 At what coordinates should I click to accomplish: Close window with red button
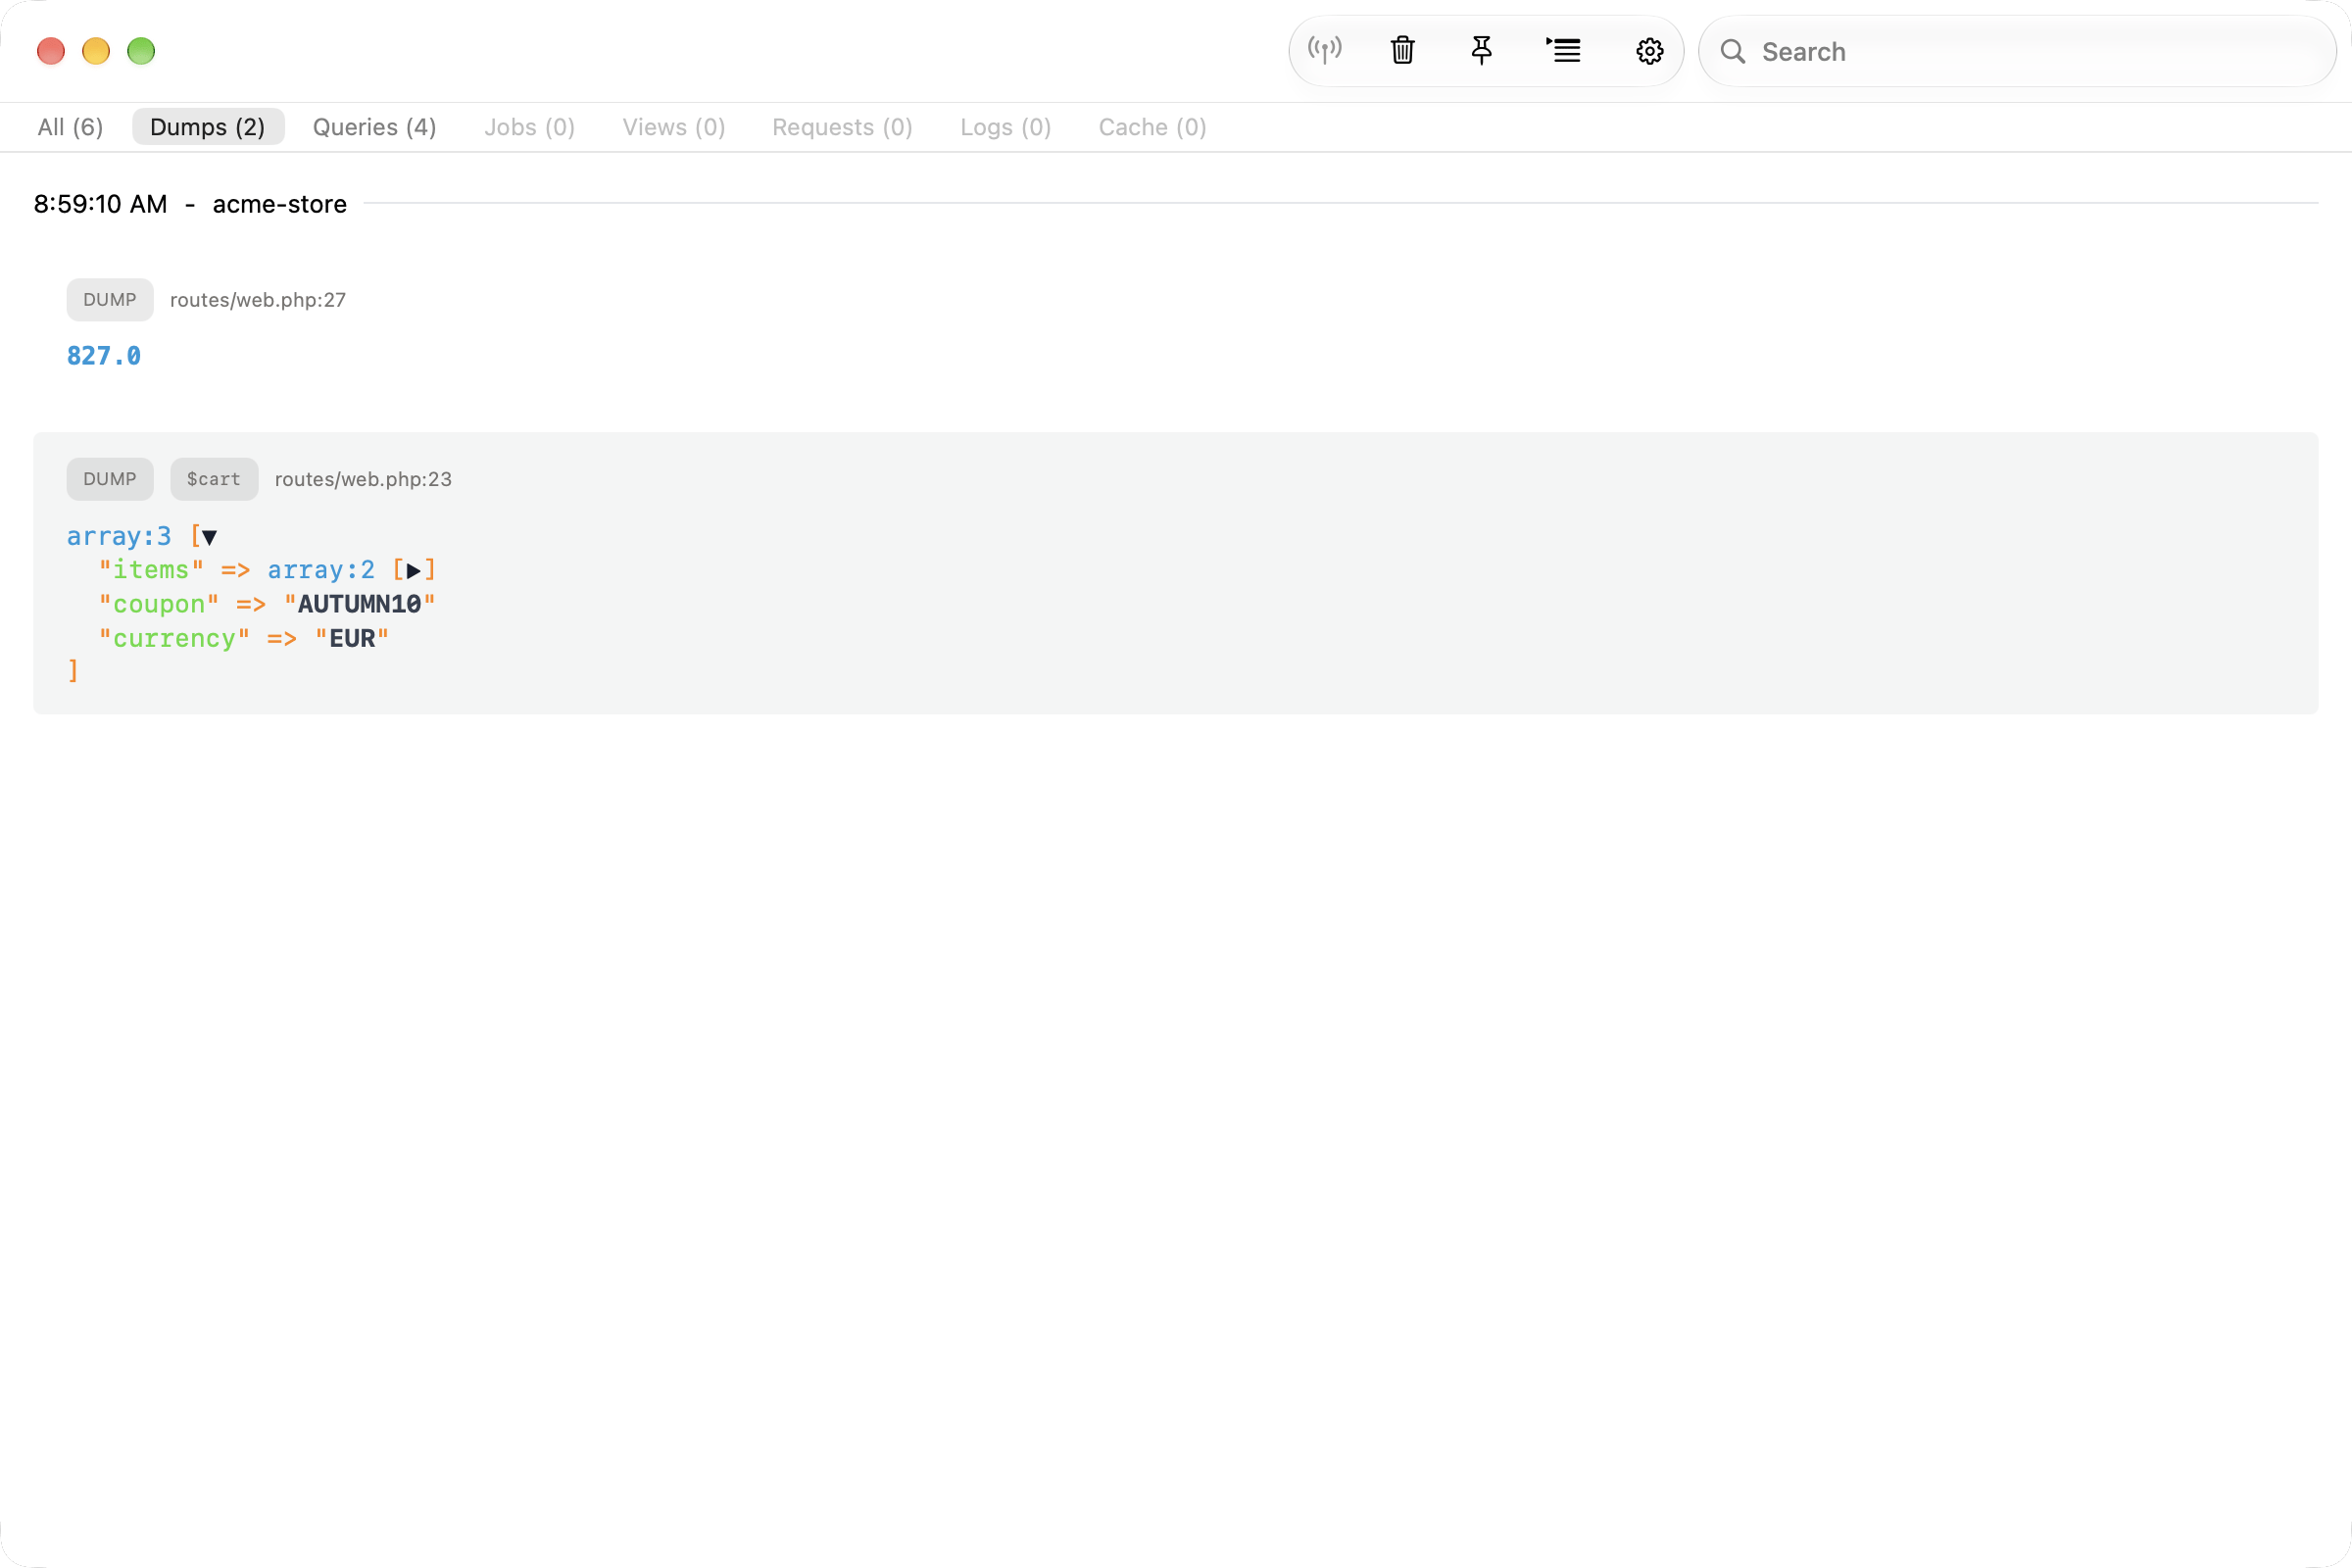[51, 51]
